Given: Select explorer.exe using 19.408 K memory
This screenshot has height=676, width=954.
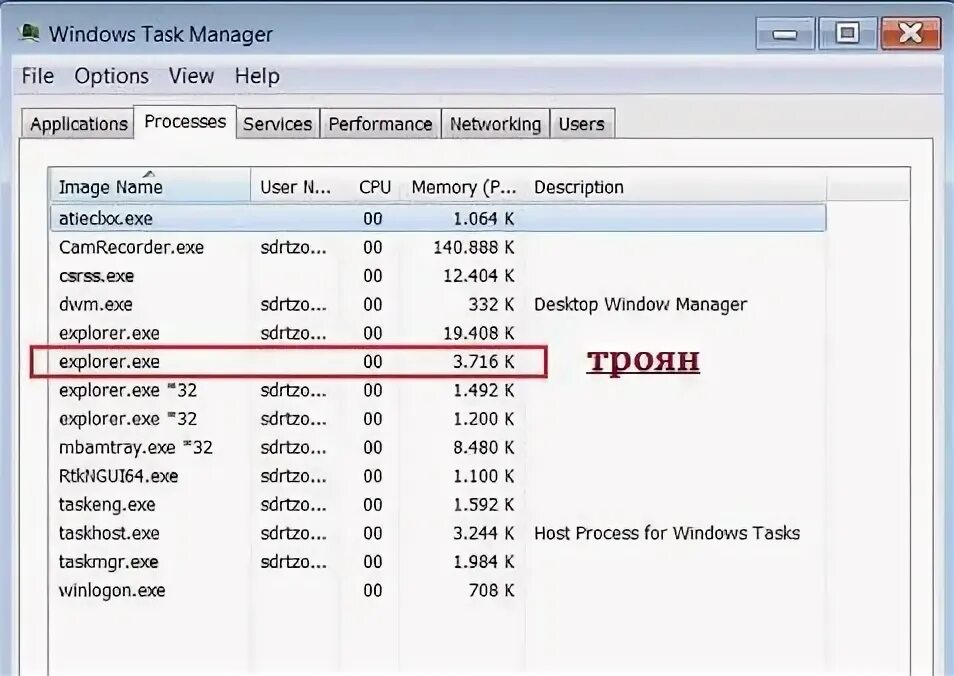Looking at the screenshot, I should (437, 333).
